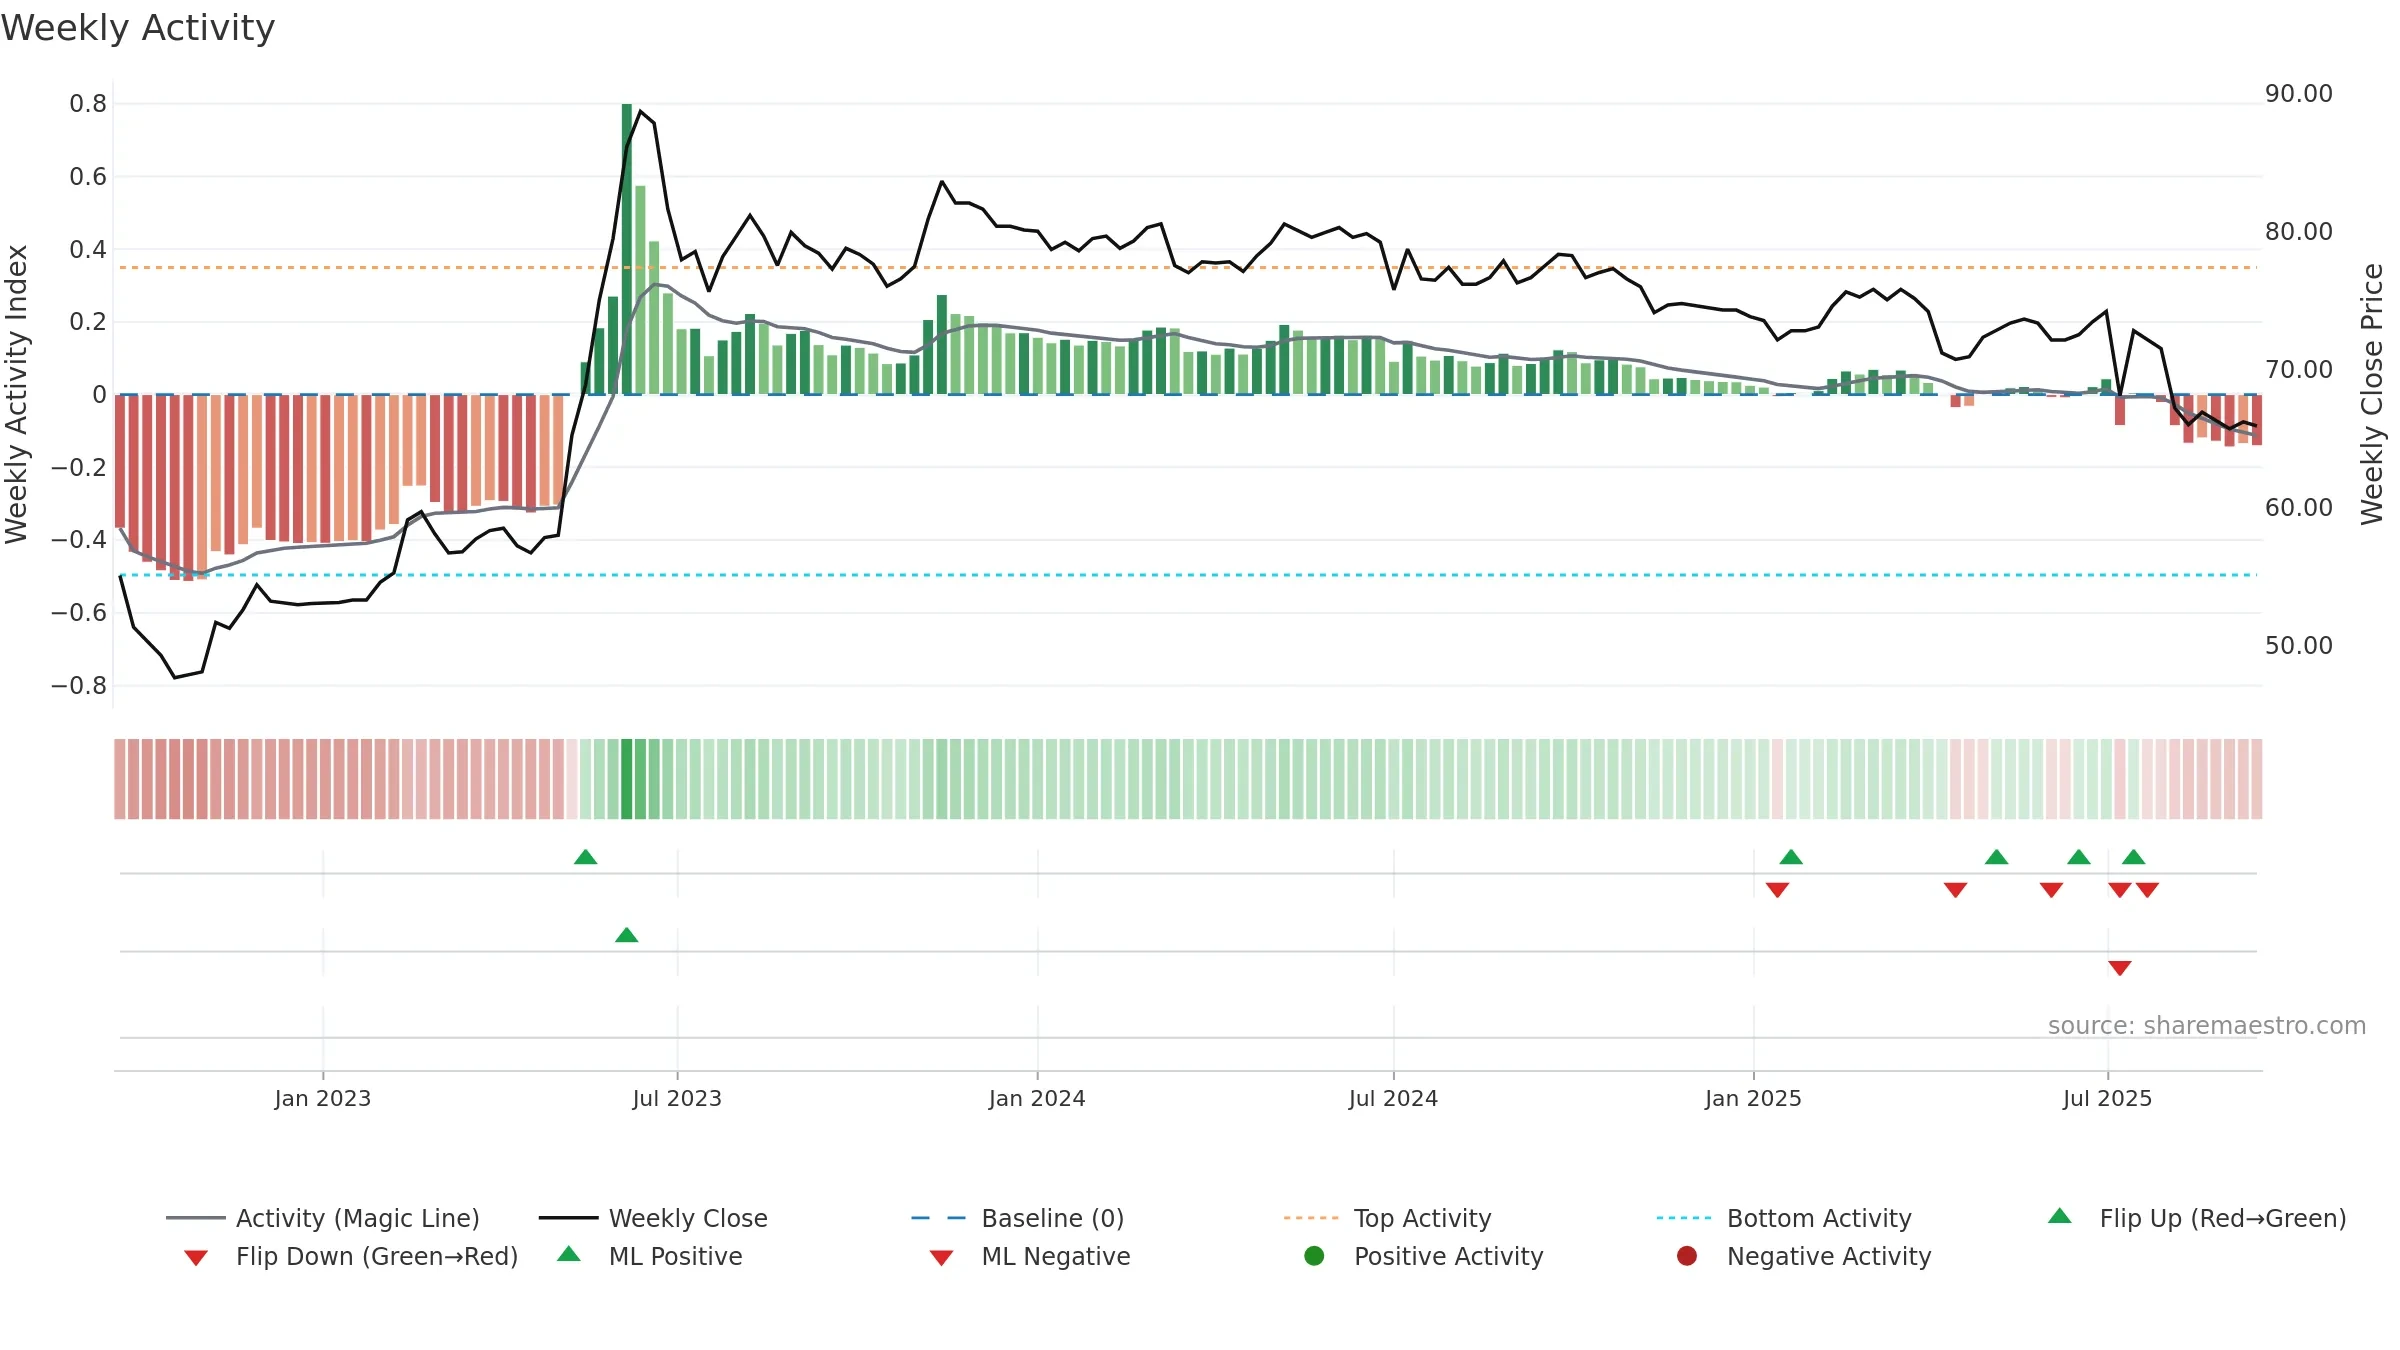Toggle Flip Up (Red→Green) legend entry

(x=2197, y=1218)
